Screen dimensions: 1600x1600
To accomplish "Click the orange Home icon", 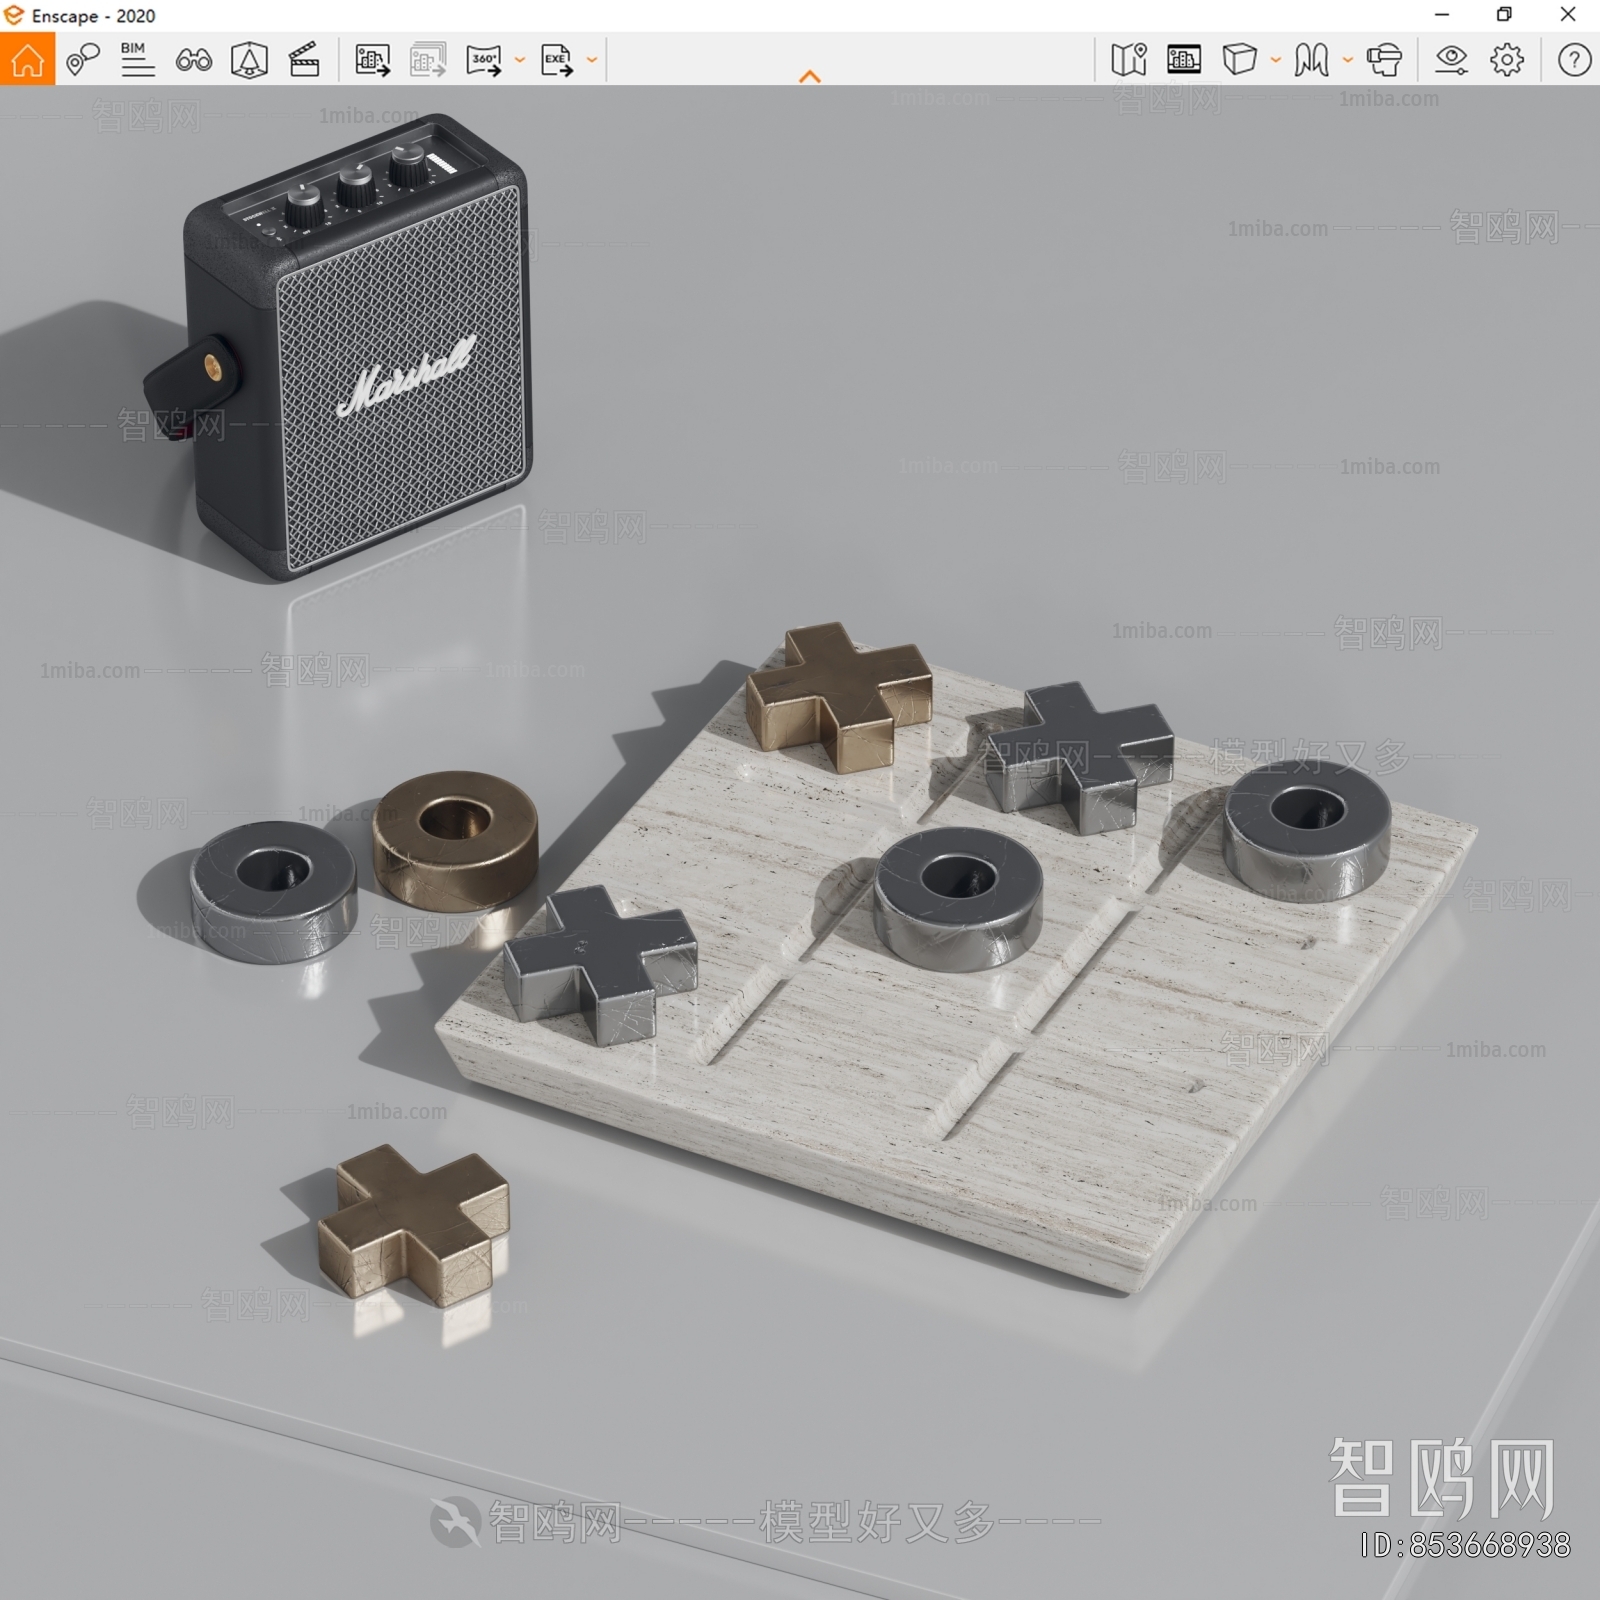I will pos(27,59).
